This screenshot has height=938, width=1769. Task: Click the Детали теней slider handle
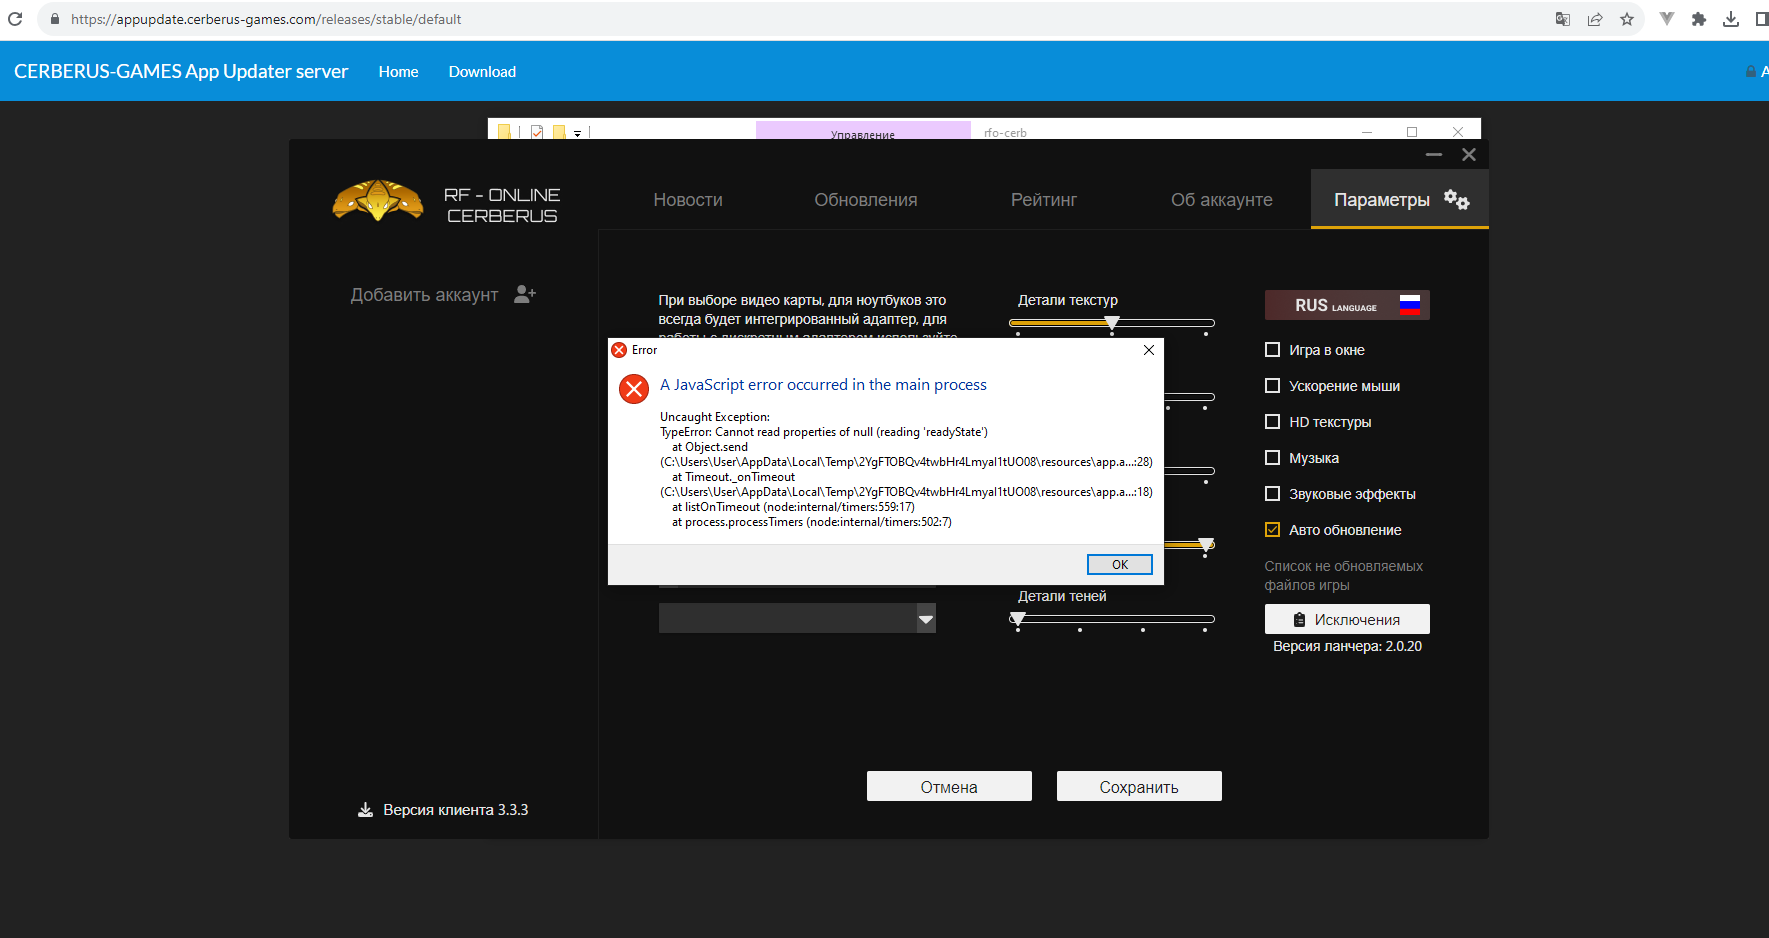(1017, 620)
